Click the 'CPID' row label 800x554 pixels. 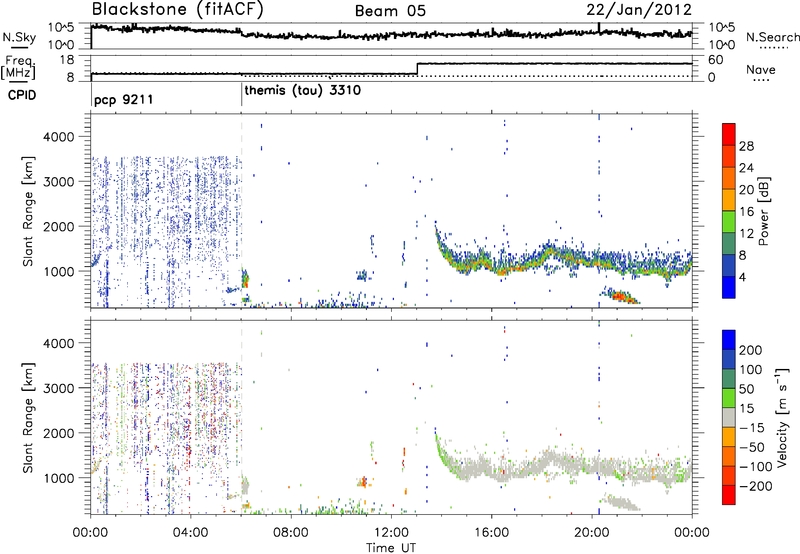pyautogui.click(x=22, y=95)
